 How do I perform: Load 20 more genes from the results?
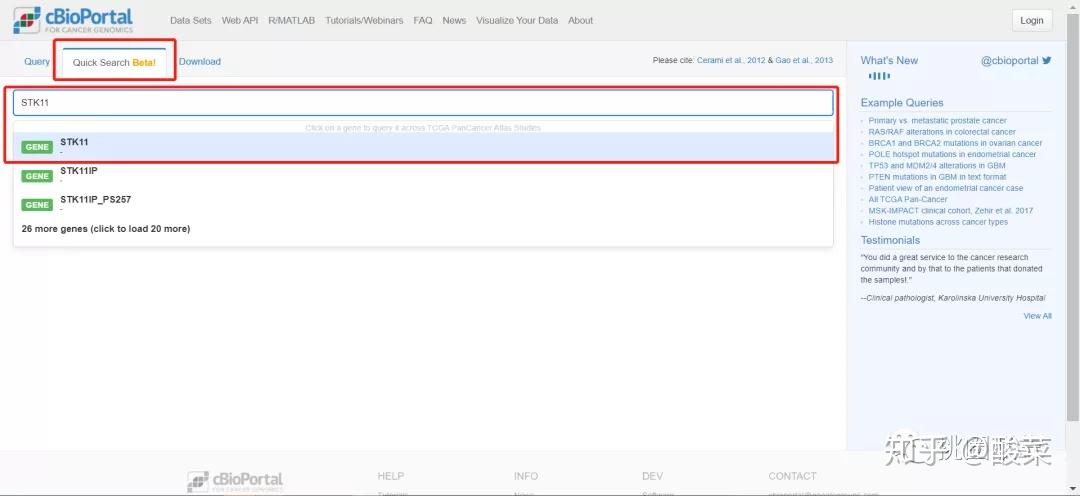pyautogui.click(x=106, y=229)
